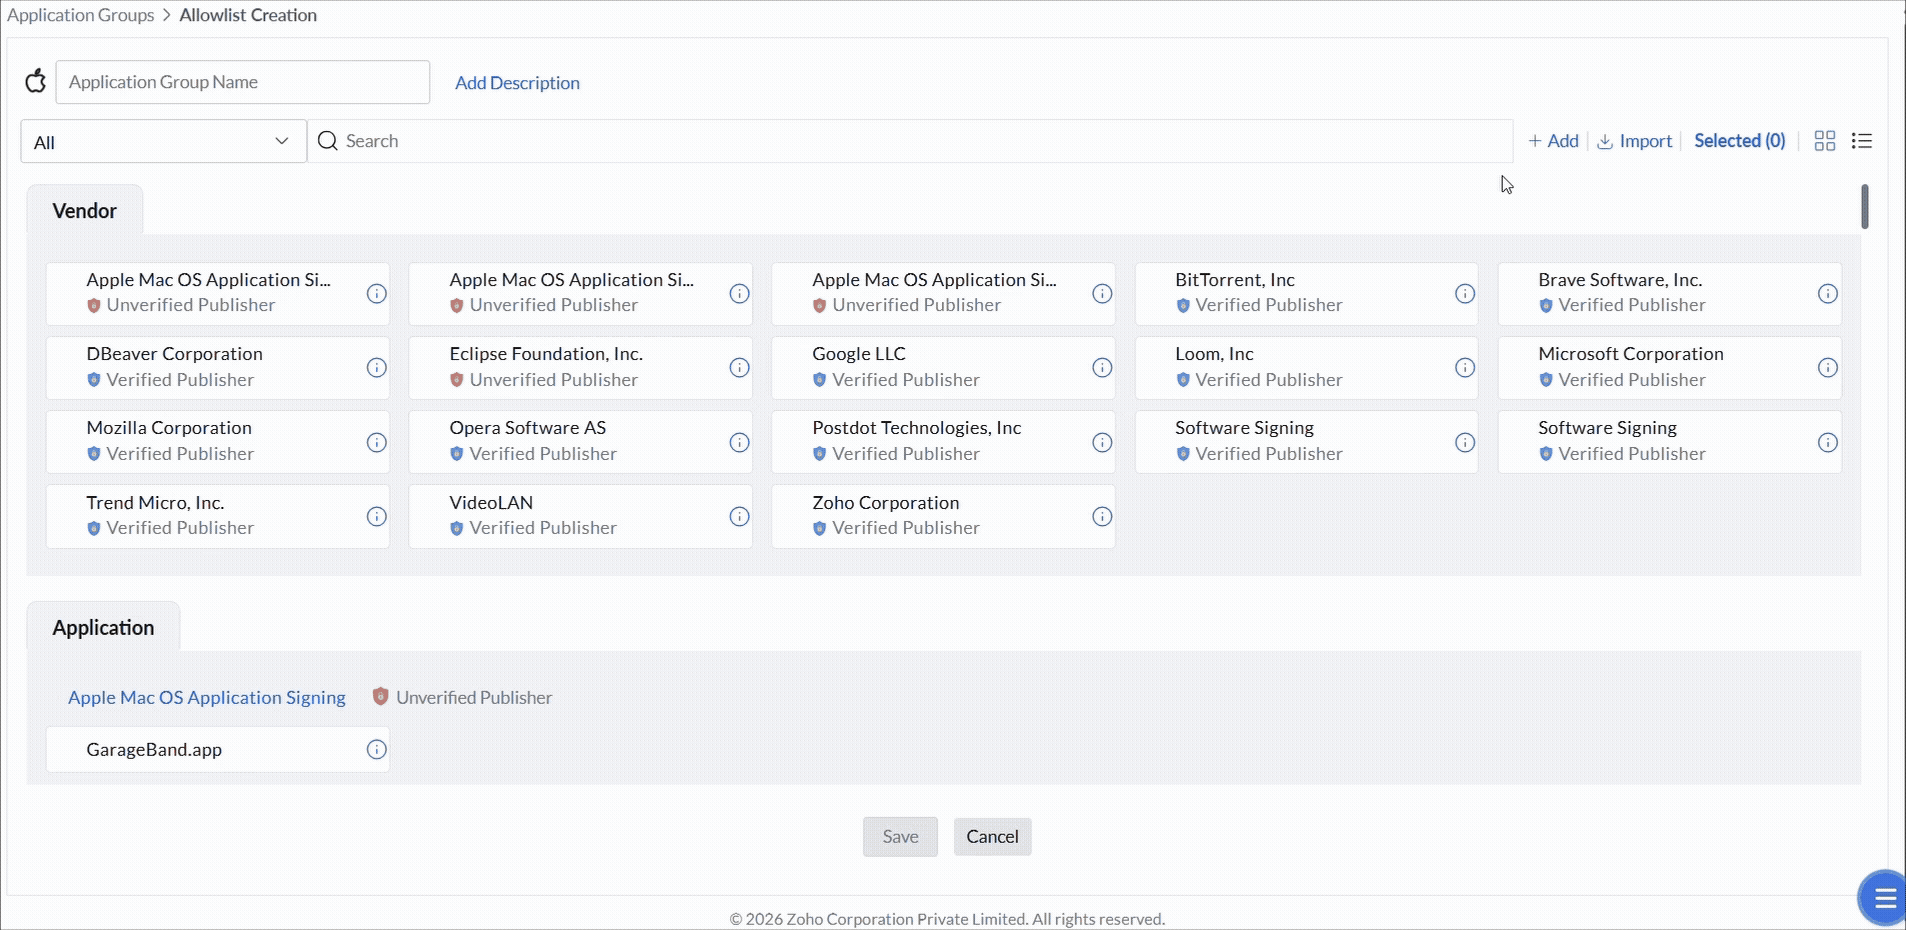Select the Microsoft Corporation vendor card
The width and height of the screenshot is (1906, 930).
click(1669, 367)
